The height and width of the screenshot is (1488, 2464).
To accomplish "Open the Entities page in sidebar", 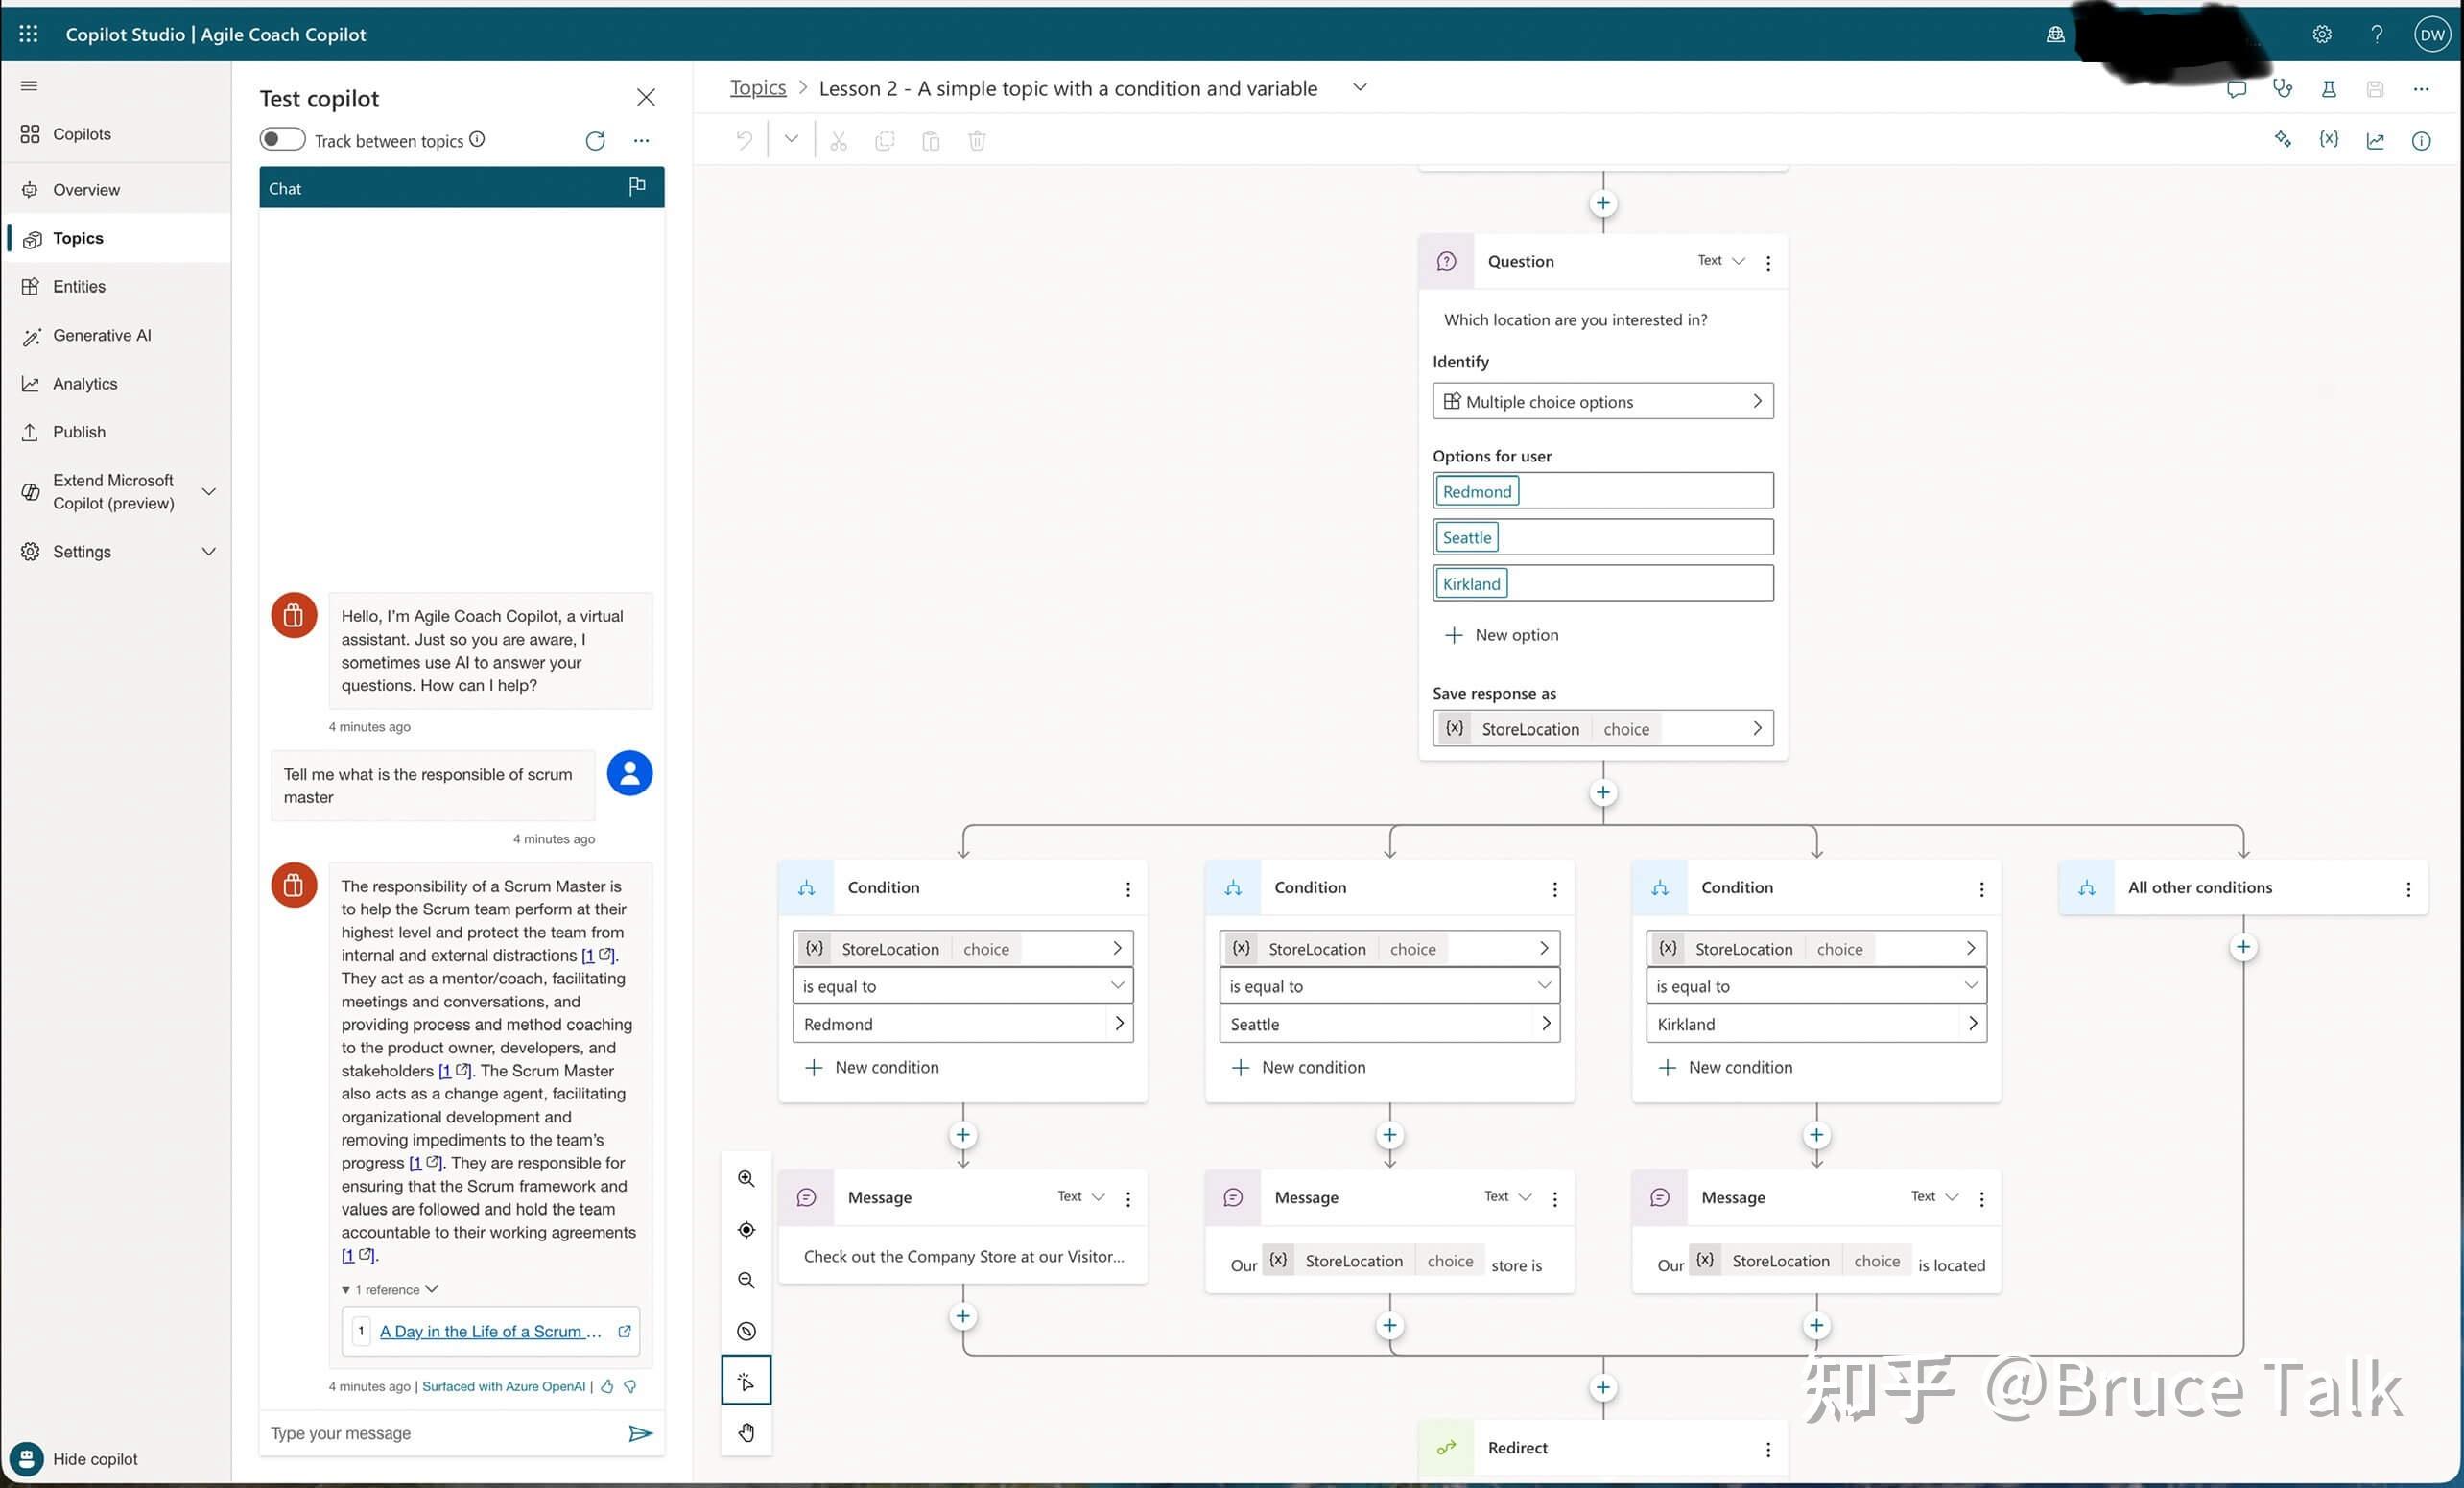I will [79, 287].
